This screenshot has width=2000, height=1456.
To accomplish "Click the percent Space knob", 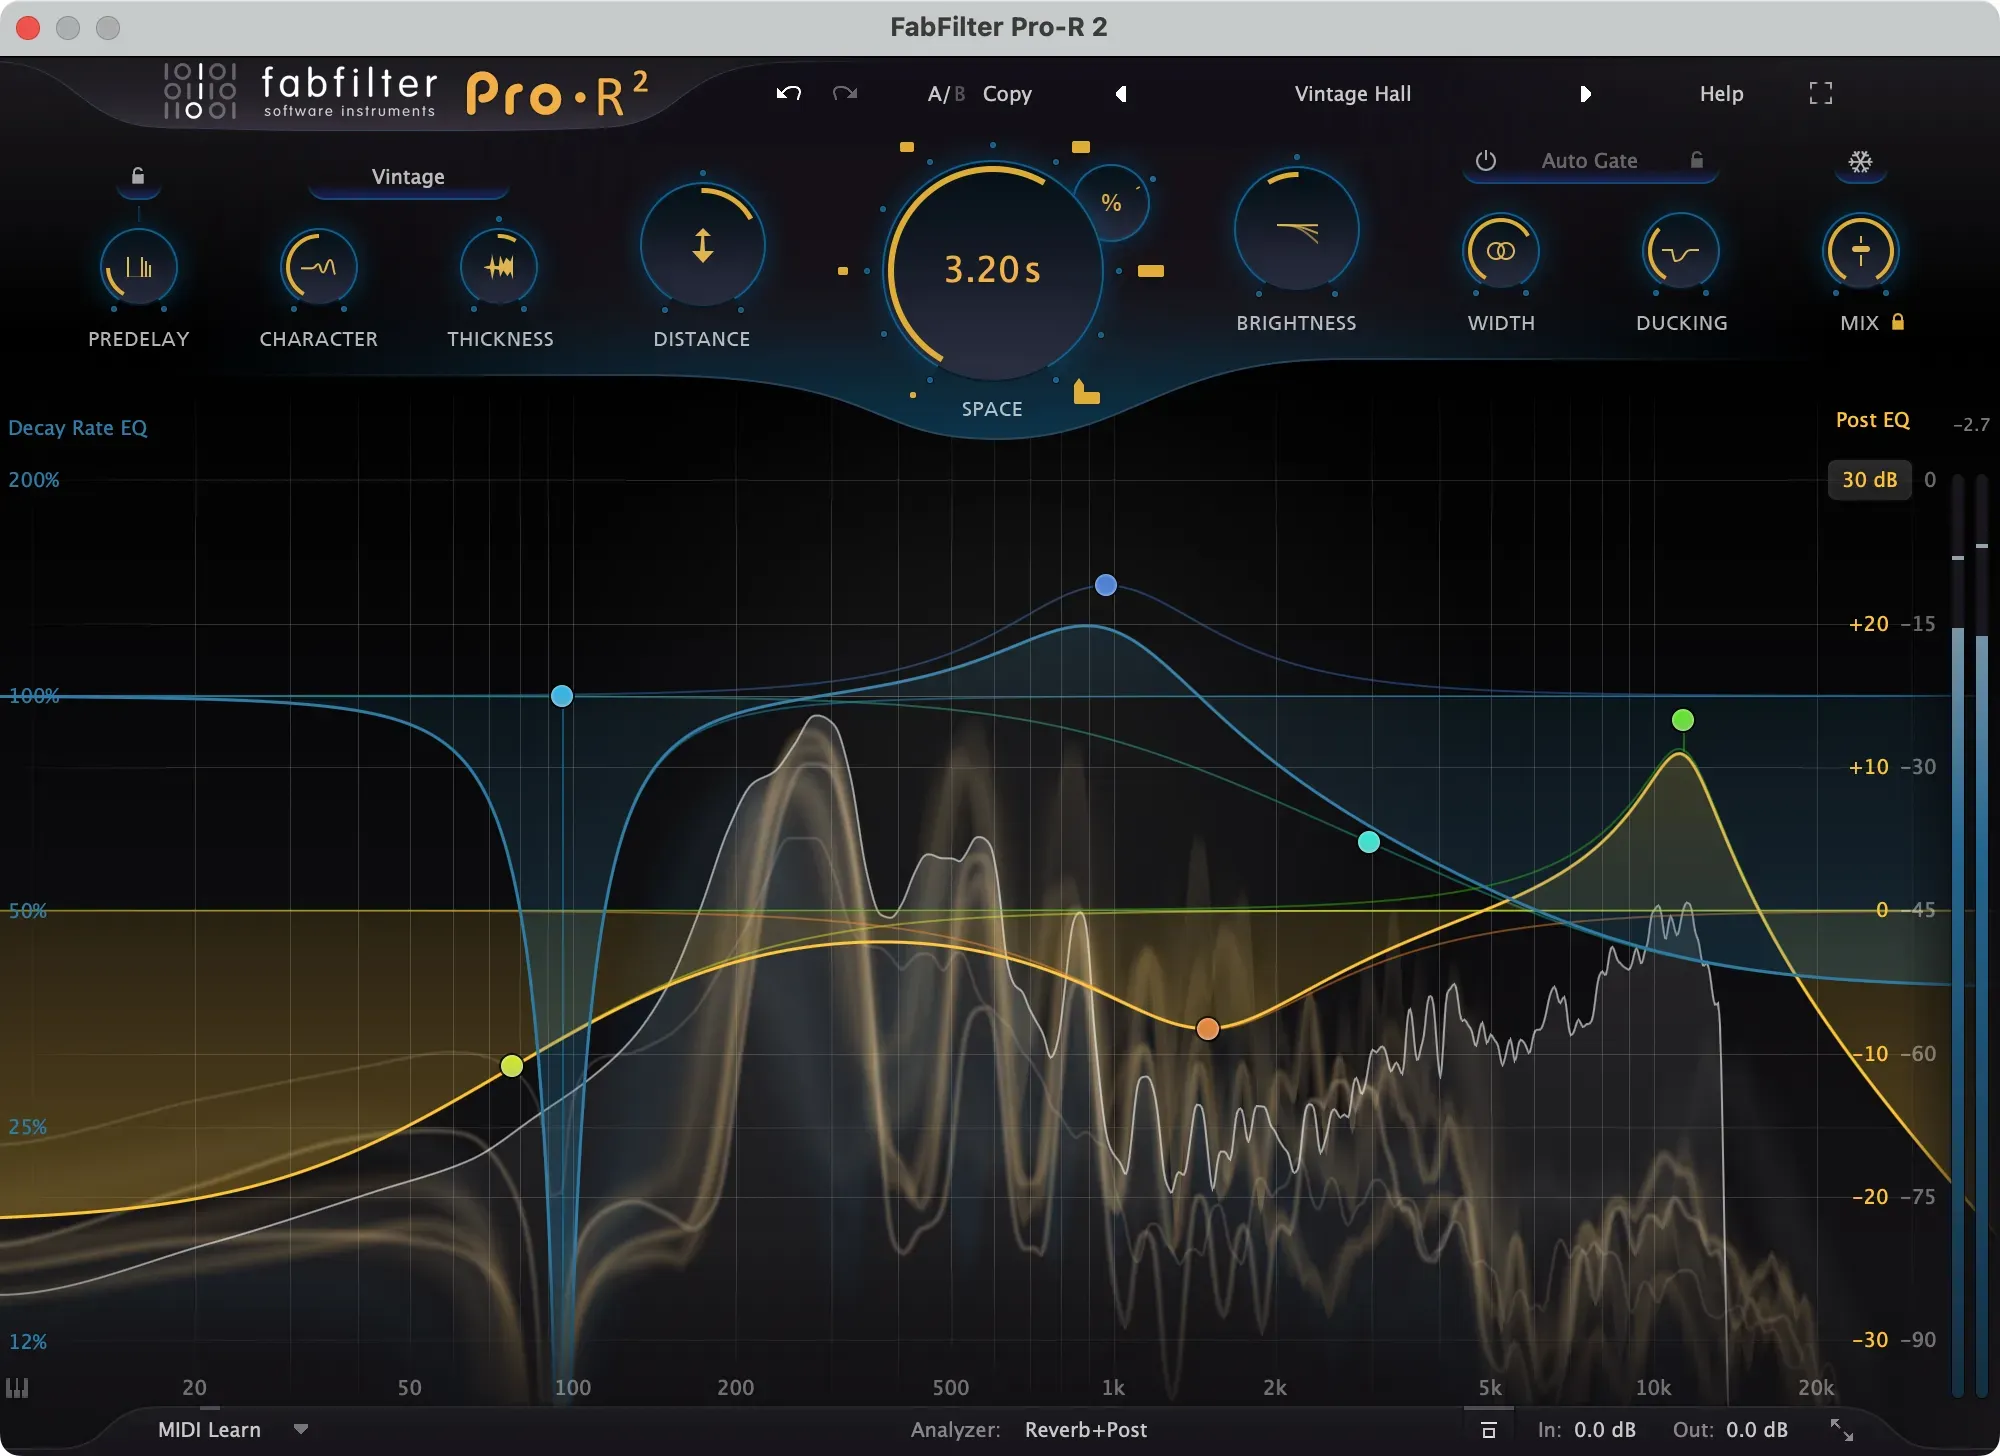I will 1111,203.
